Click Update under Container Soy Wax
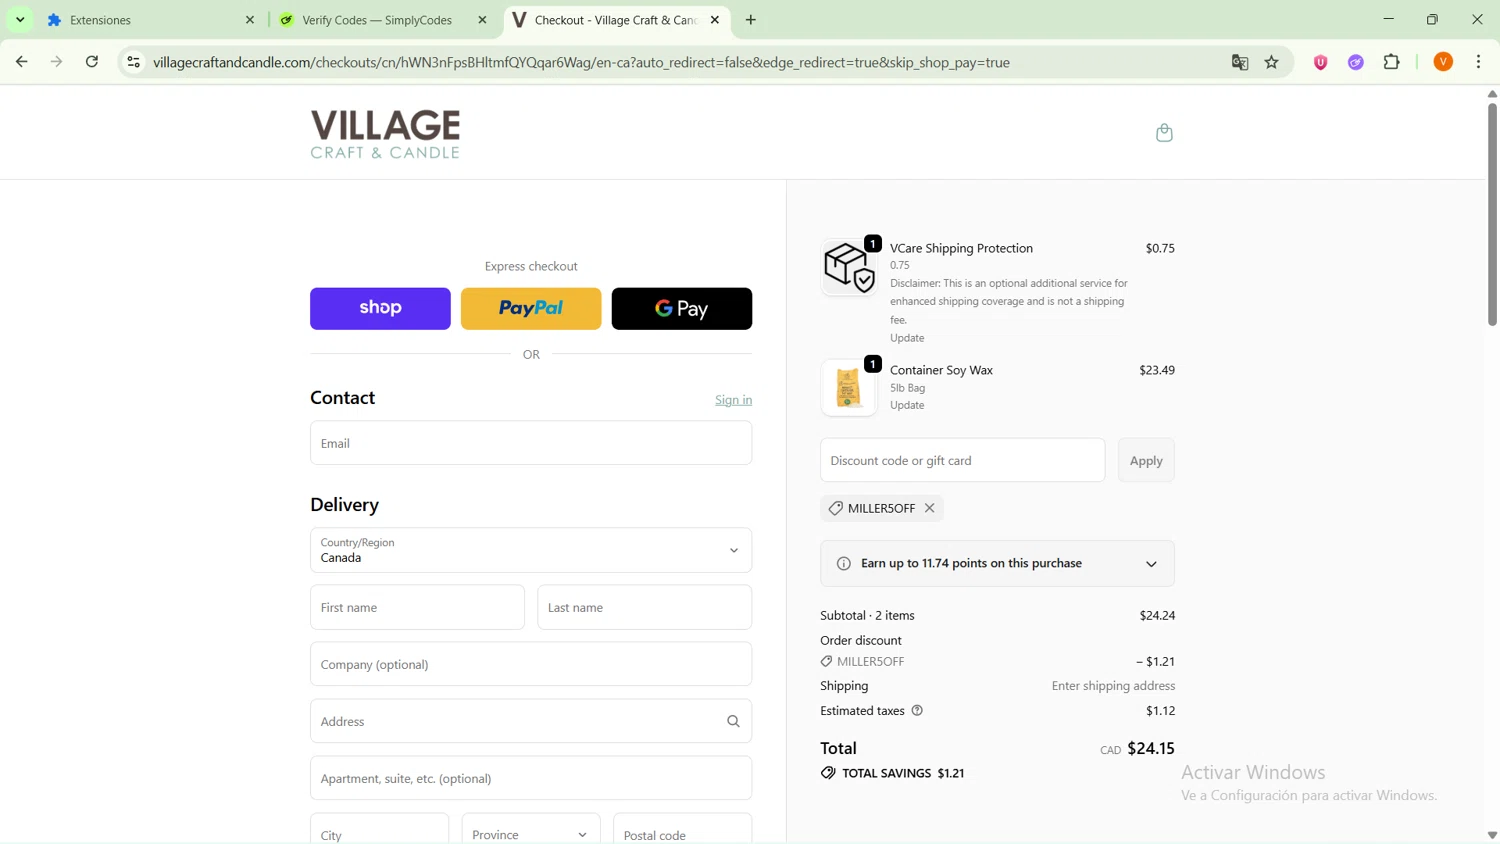Image resolution: width=1500 pixels, height=844 pixels. pyautogui.click(x=907, y=405)
